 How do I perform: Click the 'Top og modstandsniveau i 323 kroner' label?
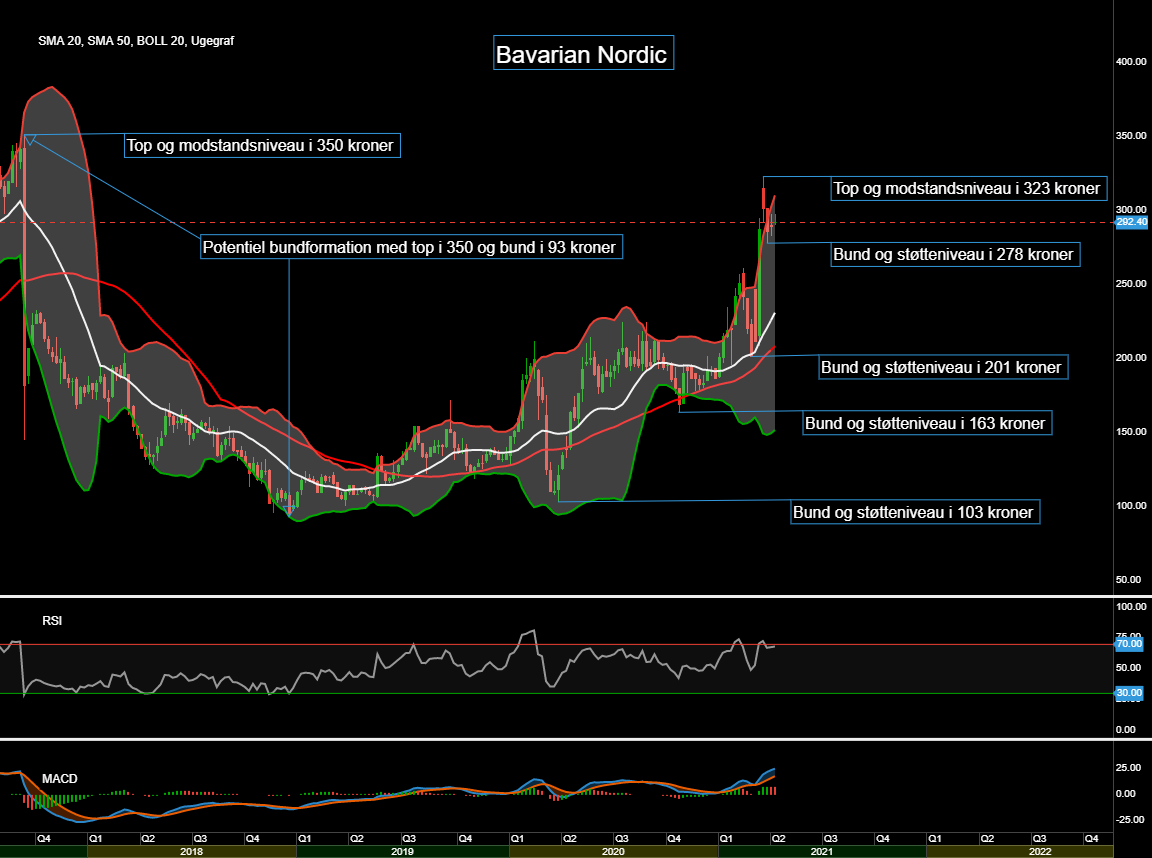[968, 188]
